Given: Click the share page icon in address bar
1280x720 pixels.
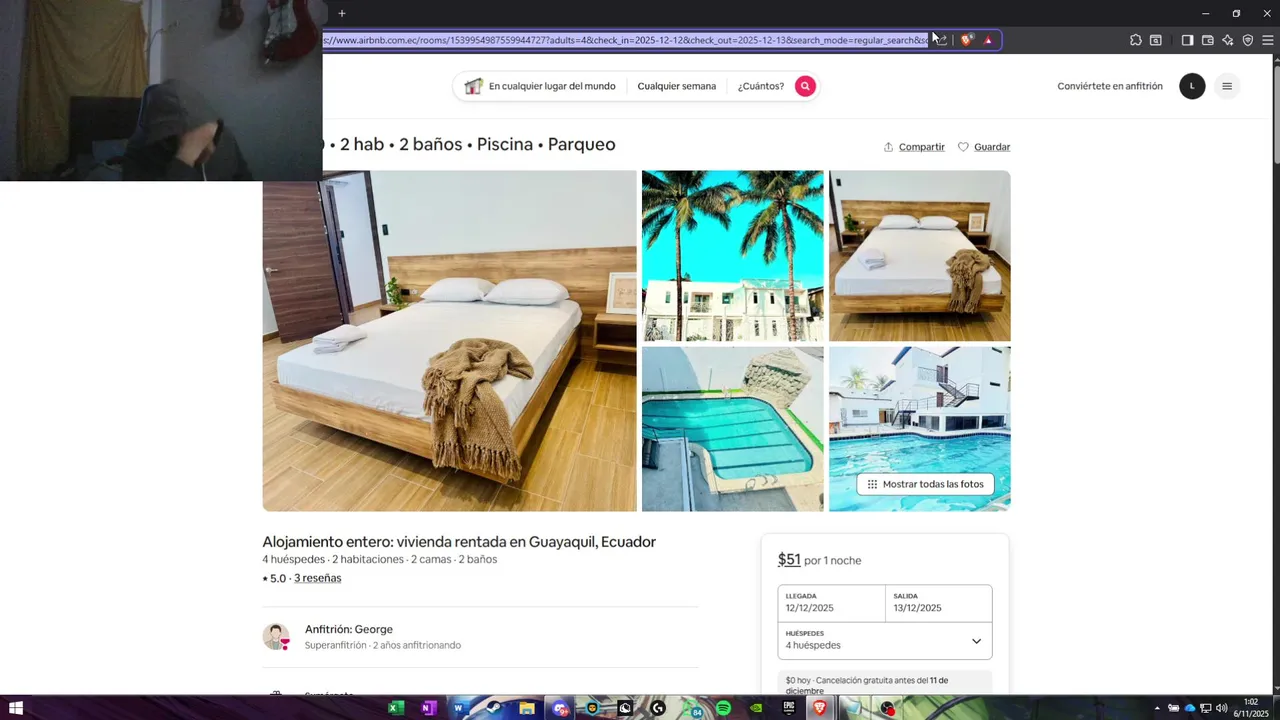Looking at the screenshot, I should 941,40.
